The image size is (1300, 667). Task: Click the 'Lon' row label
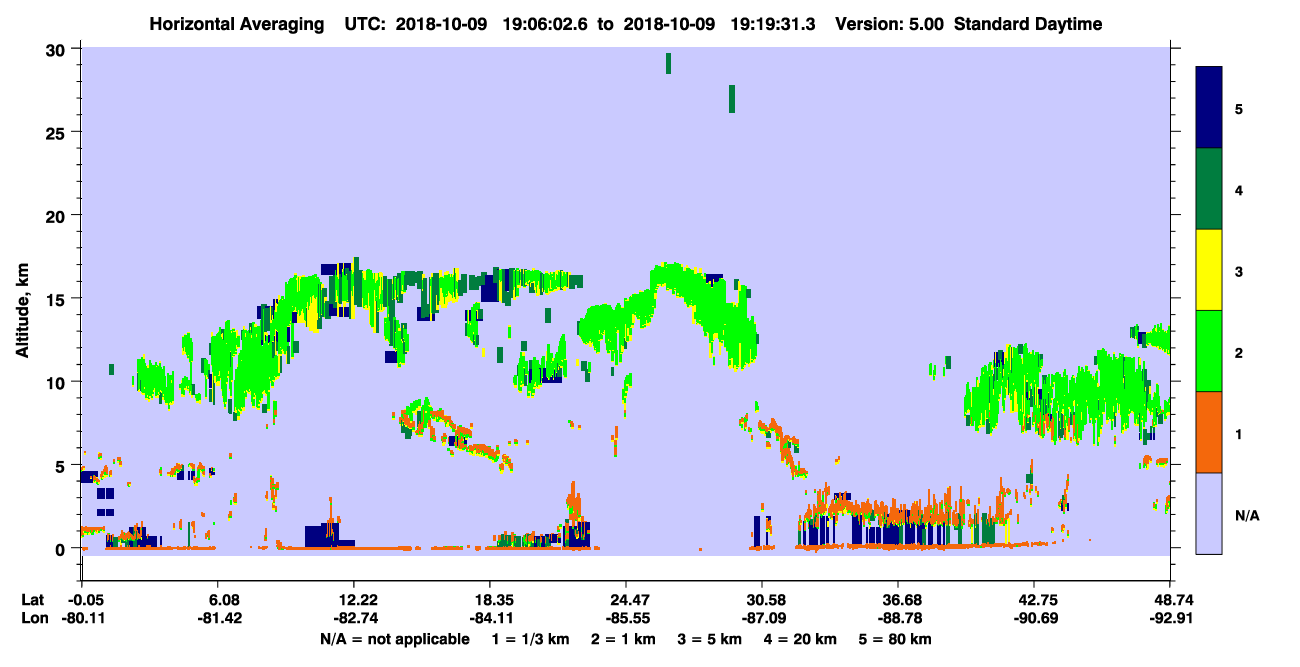pyautogui.click(x=33, y=619)
